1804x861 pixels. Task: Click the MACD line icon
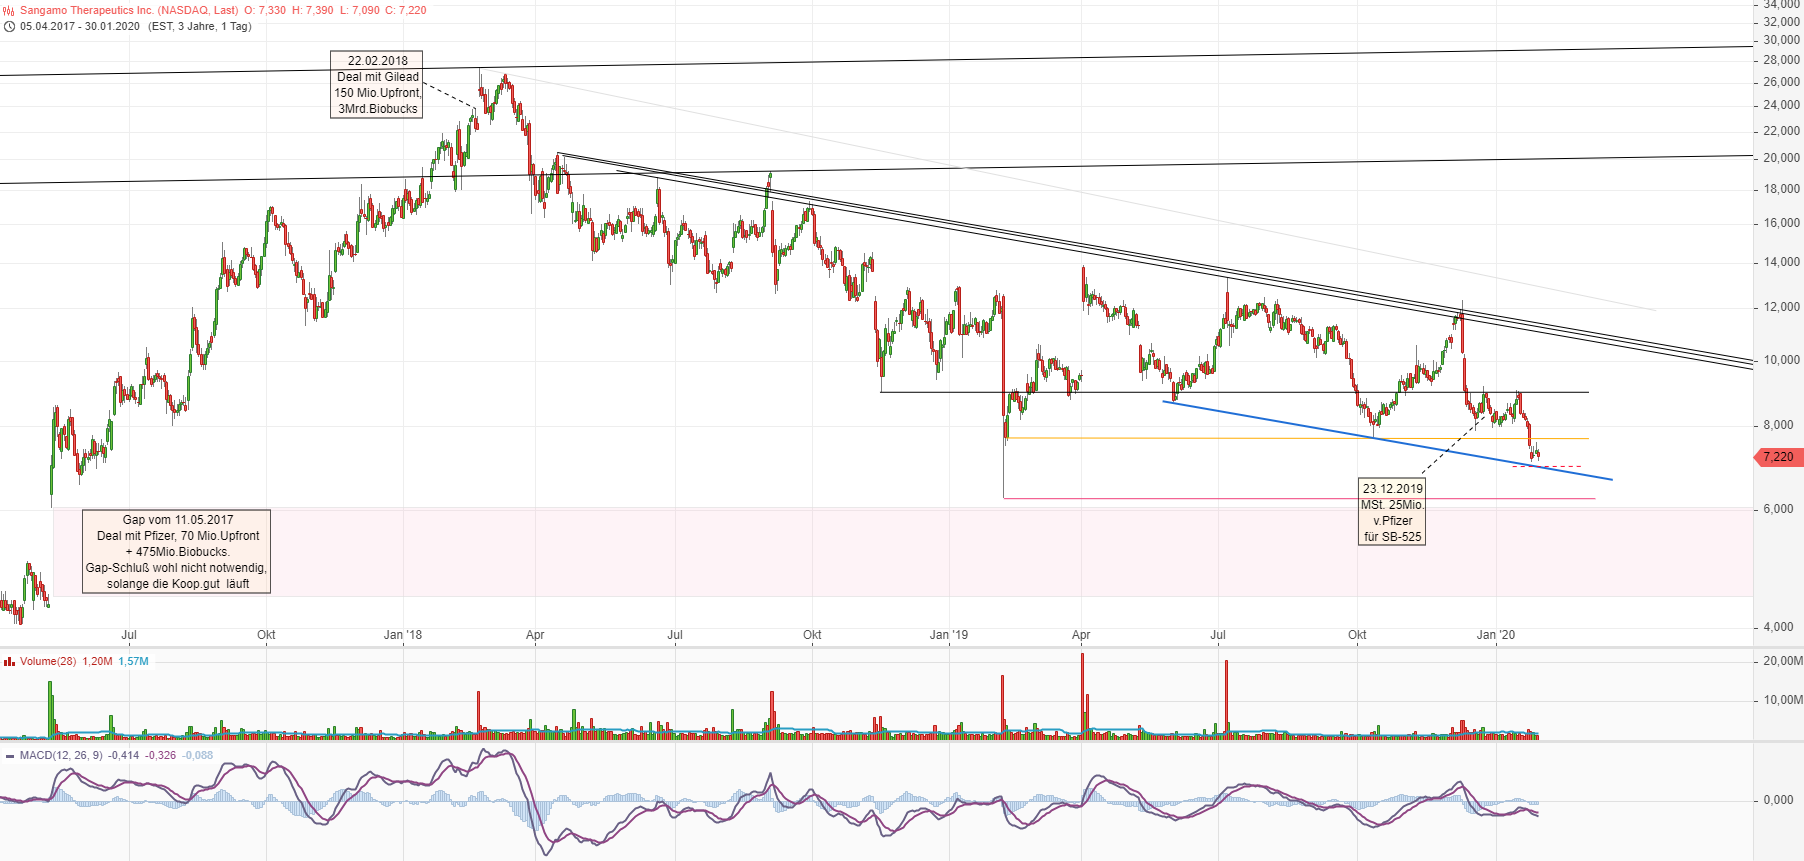coord(8,756)
